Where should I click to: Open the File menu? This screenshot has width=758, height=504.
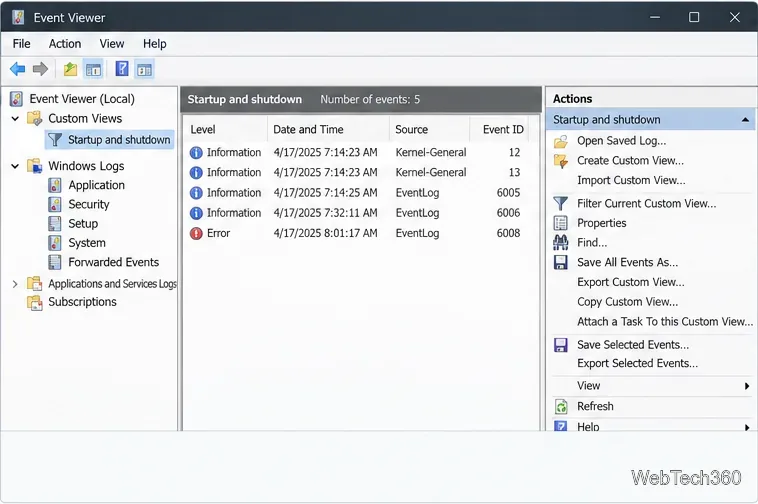pos(21,44)
